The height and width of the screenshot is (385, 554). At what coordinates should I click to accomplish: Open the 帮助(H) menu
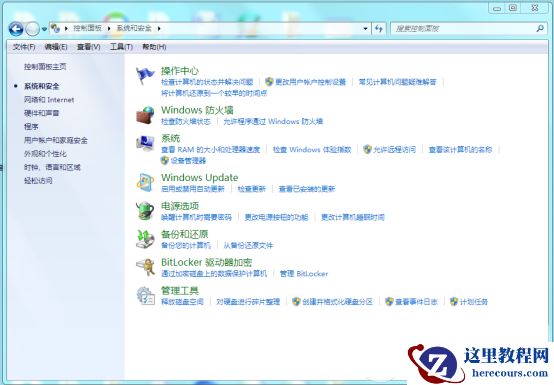pos(154,47)
